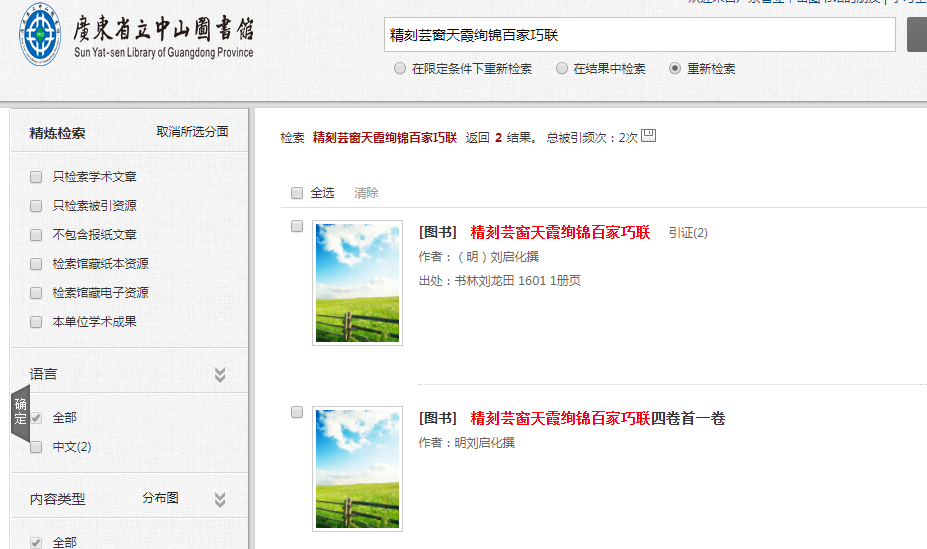Collapse the 内容类型 section chevron
The width and height of the screenshot is (927, 549).
[220, 499]
